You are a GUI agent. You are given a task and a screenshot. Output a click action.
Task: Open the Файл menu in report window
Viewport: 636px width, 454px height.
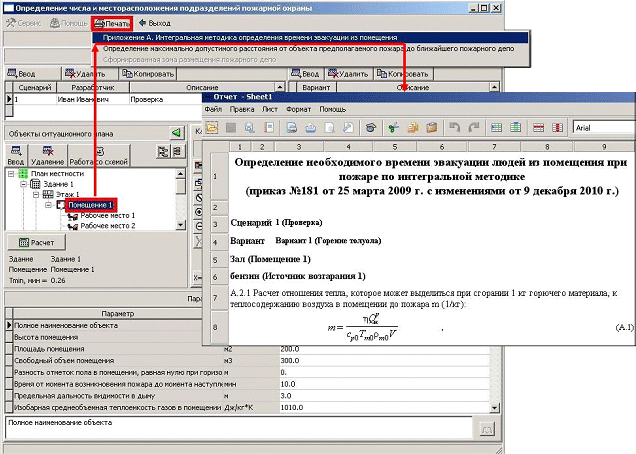click(213, 108)
